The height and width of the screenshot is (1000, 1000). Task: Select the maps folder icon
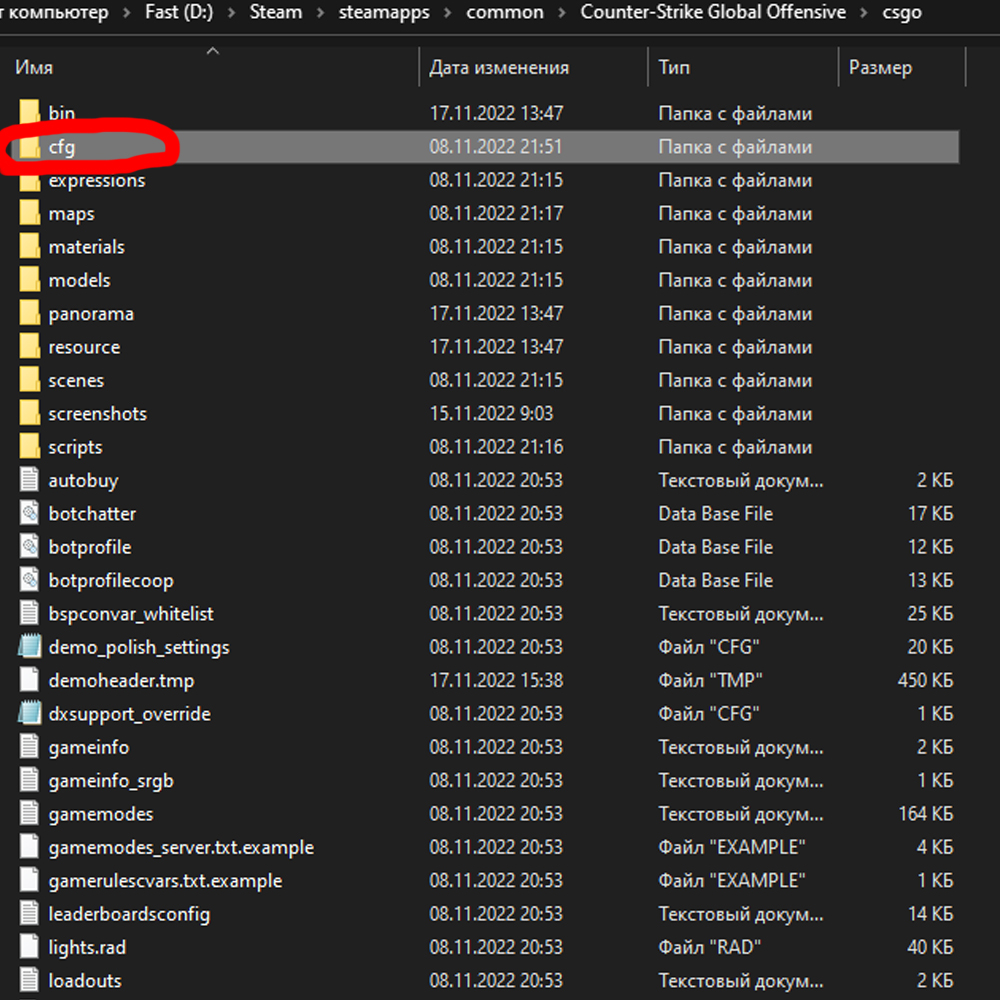29,212
